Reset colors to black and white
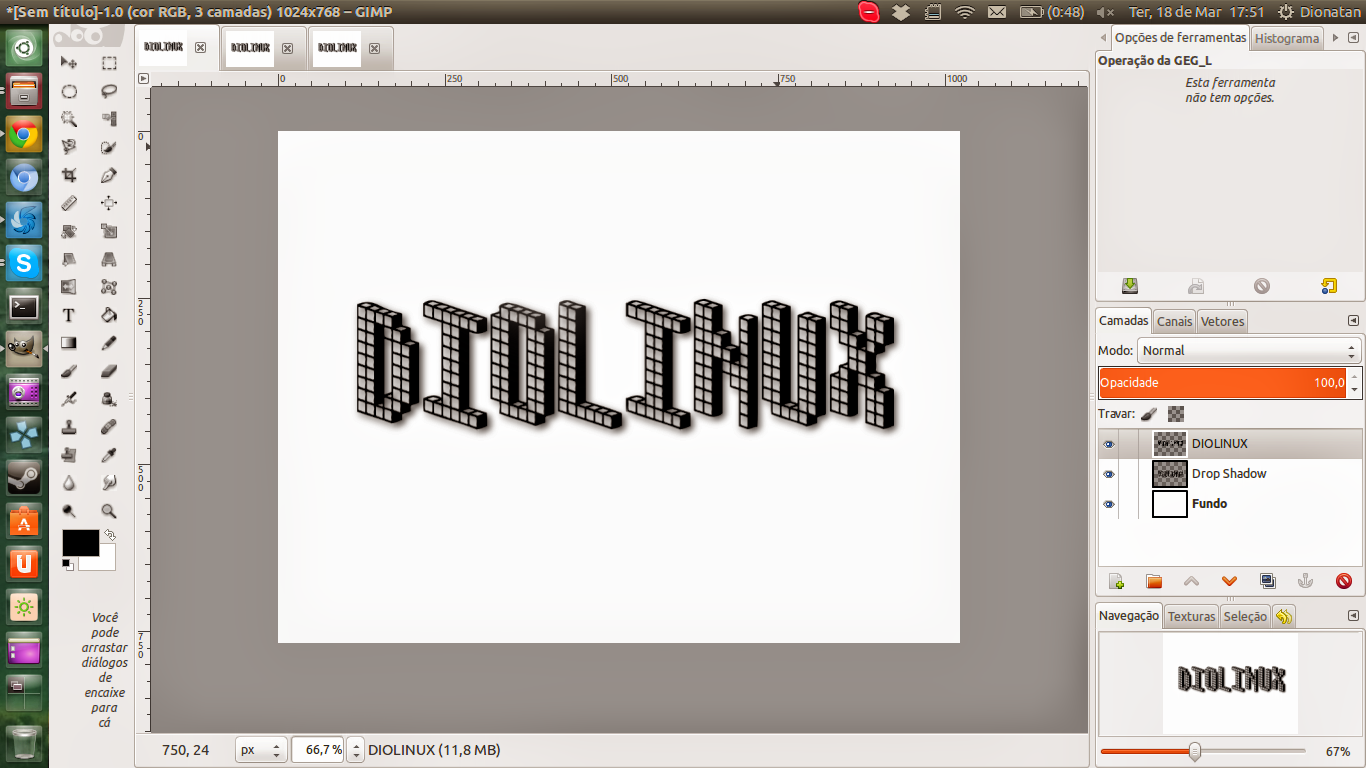Viewport: 1366px width, 768px height. point(67,564)
